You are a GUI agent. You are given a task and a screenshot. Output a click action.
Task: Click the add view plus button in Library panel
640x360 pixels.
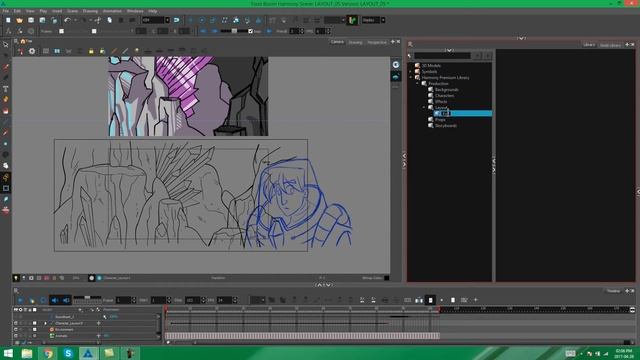click(627, 44)
